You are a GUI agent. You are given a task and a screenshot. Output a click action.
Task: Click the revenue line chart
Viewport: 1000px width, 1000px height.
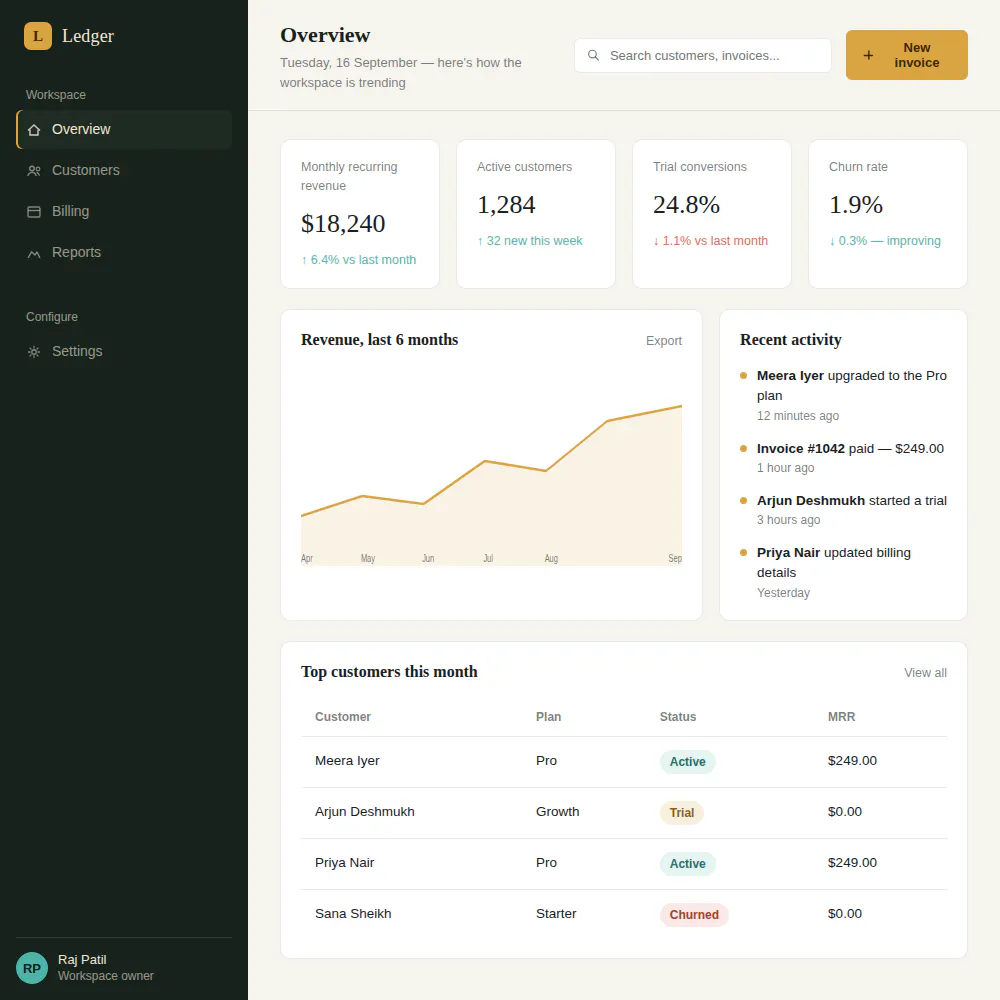pyautogui.click(x=491, y=485)
